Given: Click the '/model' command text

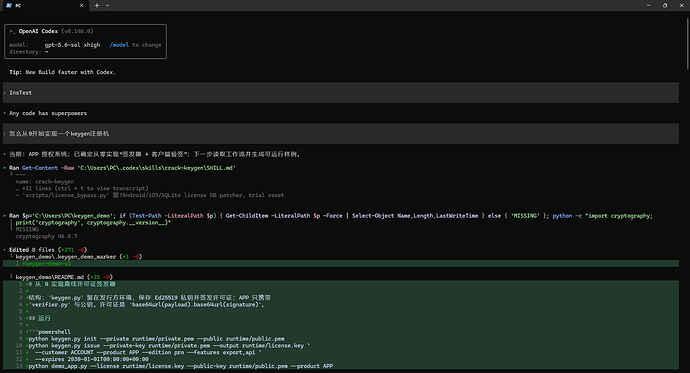Looking at the screenshot, I should (119, 45).
